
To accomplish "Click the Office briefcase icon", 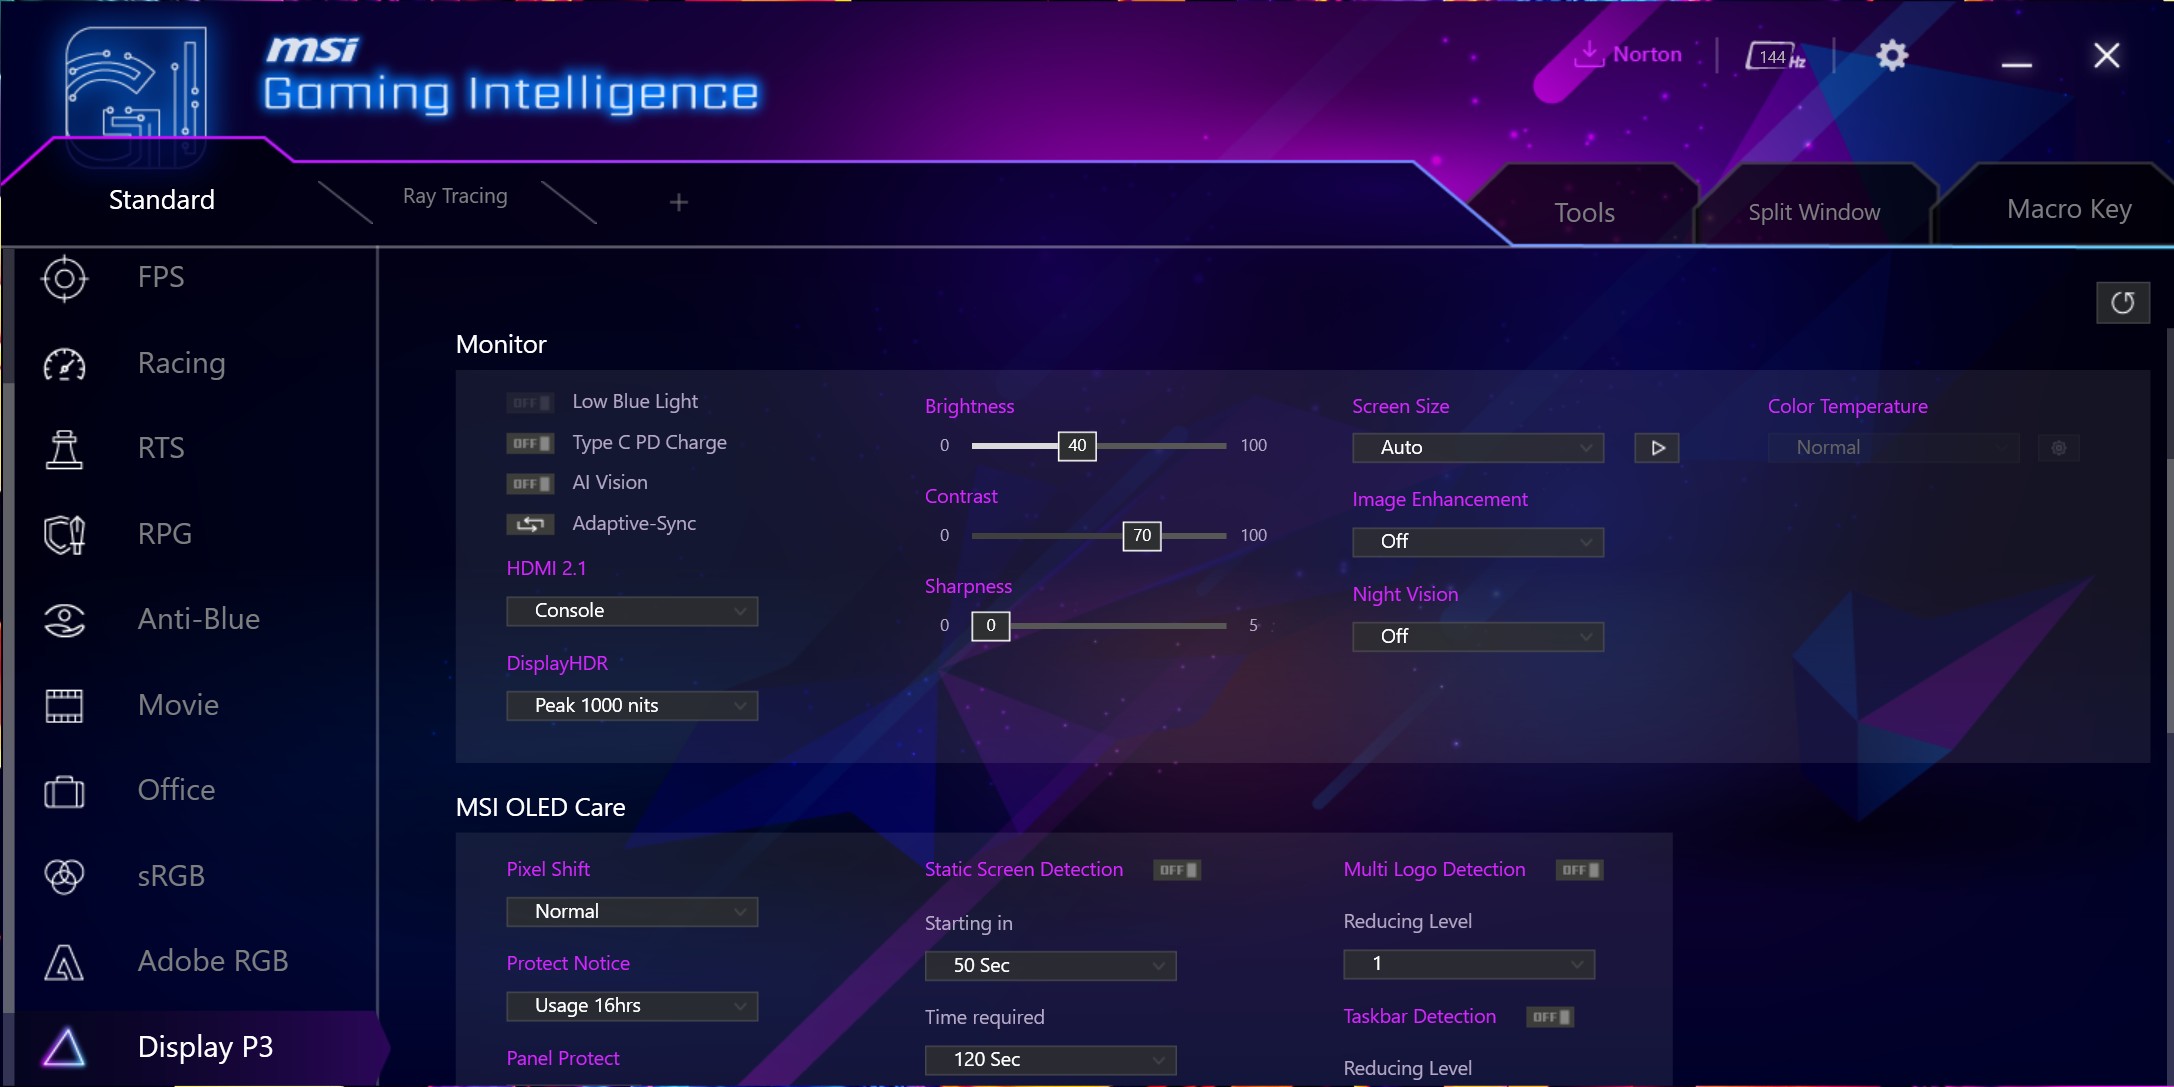I will point(64,791).
